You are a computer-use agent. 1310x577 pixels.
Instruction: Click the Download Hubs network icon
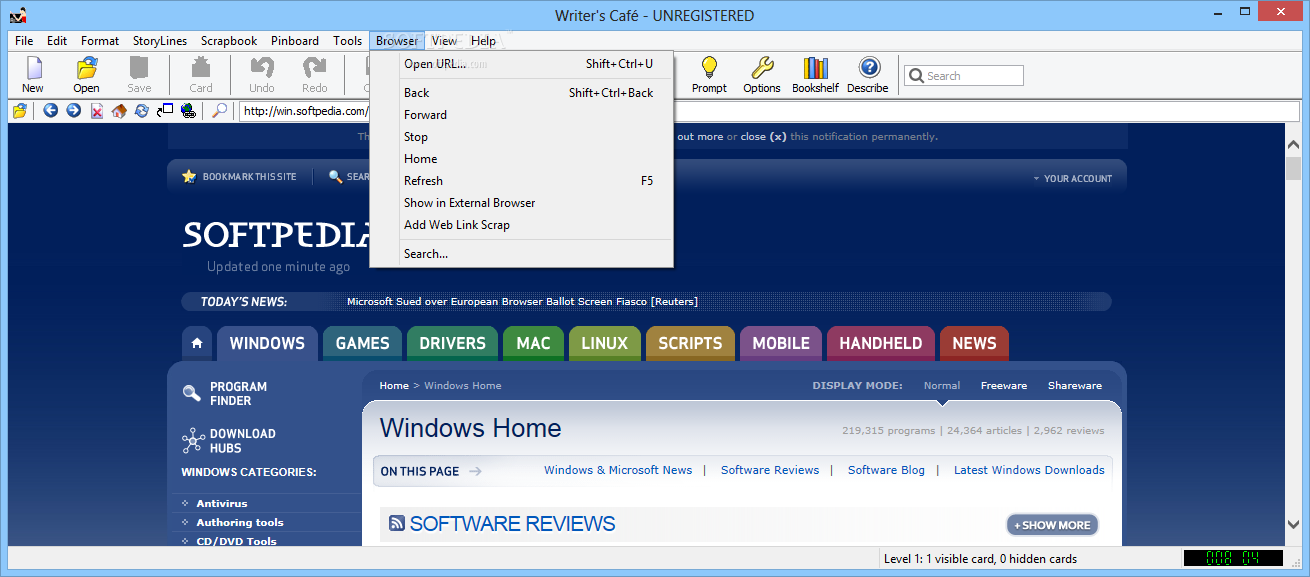(192, 440)
